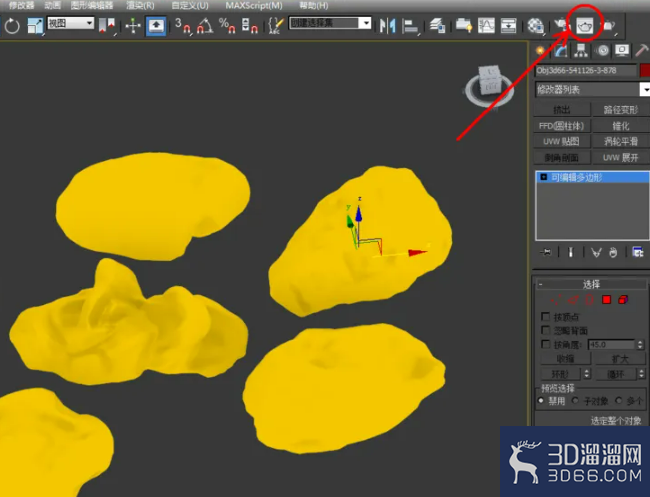Open the 修改器列表 modifier list dropdown

(592, 90)
